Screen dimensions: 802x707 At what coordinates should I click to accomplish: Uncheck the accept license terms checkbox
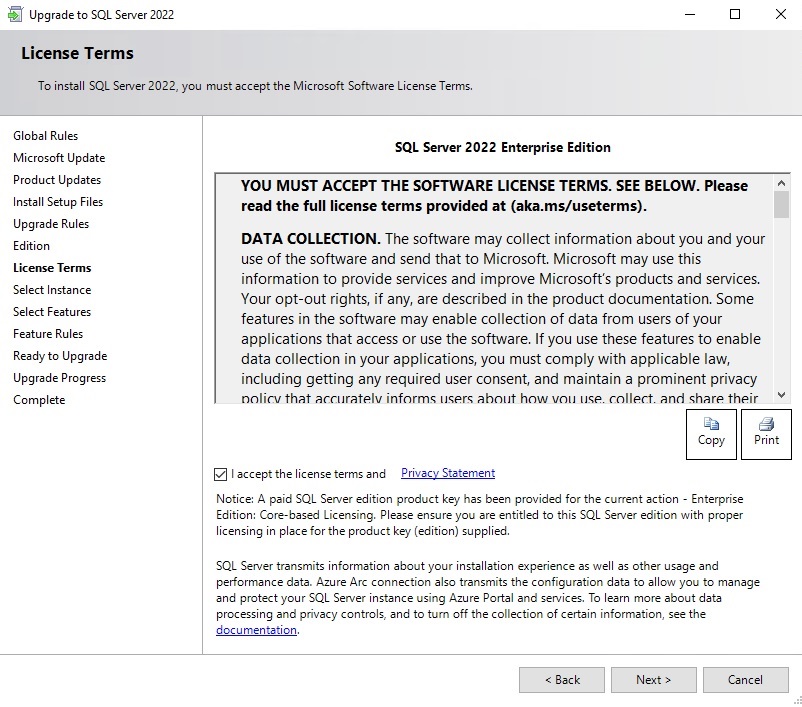(221, 474)
